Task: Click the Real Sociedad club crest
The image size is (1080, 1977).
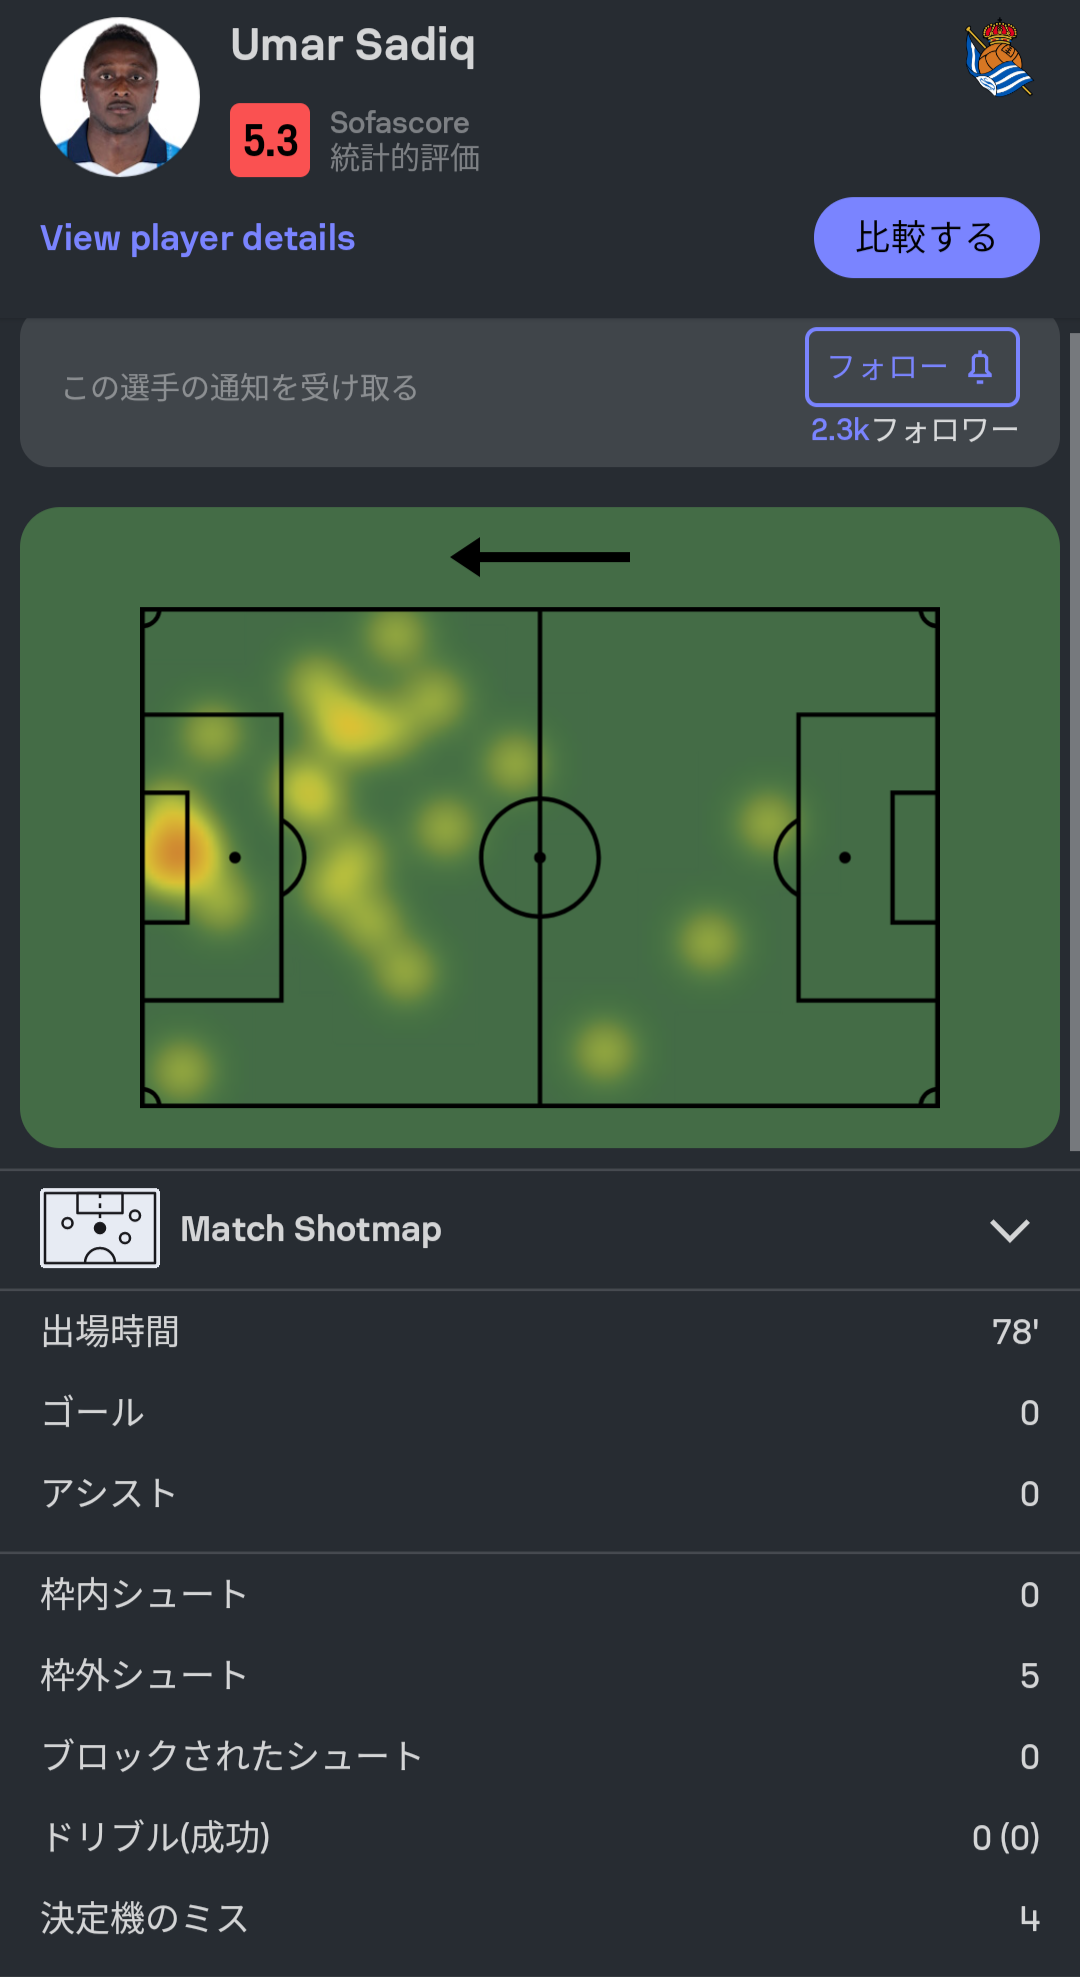Action: click(x=998, y=58)
